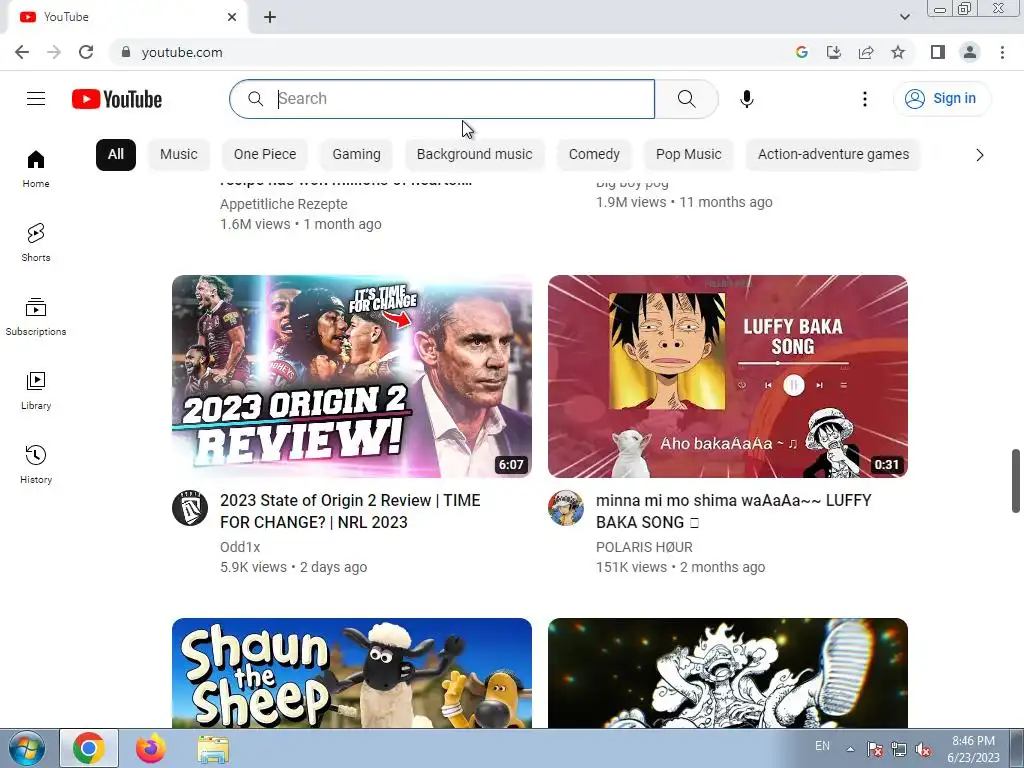Select the Comedy category chip
The image size is (1024, 768).
(594, 155)
